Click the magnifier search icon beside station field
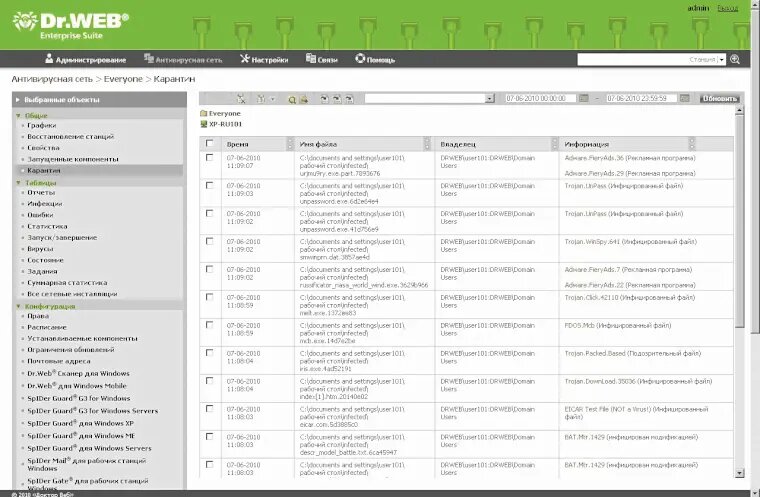Screen dimensions: 760x497 coord(735,59)
